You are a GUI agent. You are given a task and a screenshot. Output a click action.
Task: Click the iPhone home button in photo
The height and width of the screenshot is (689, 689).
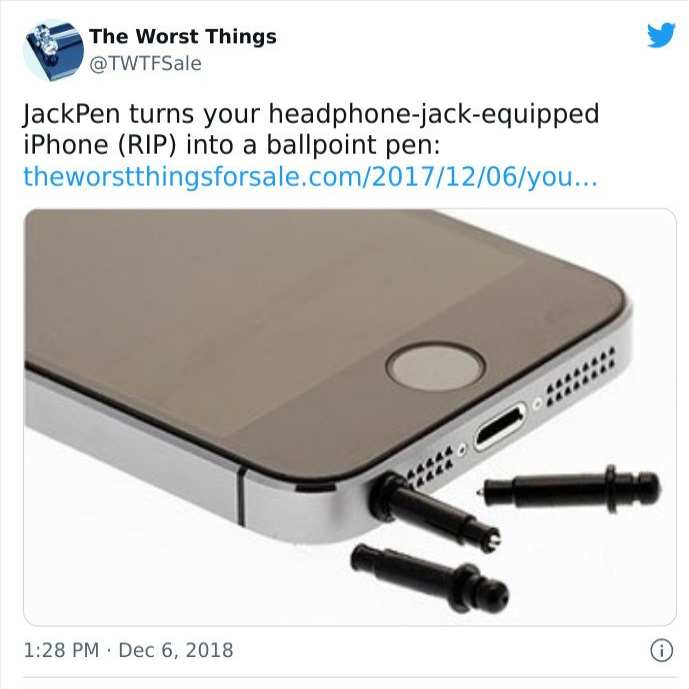click(435, 367)
